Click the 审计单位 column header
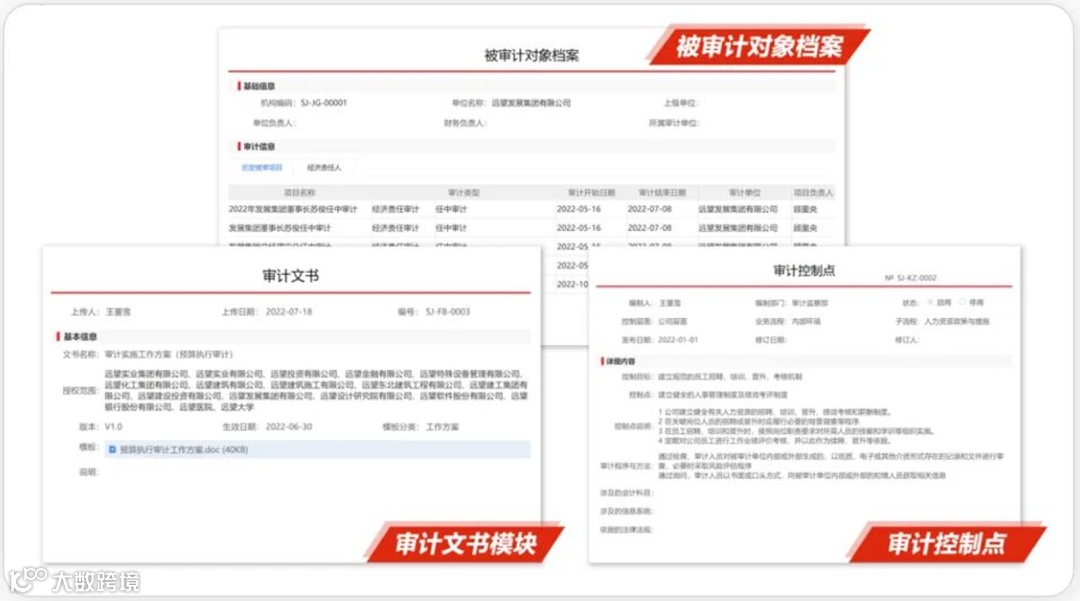The width and height of the screenshot is (1080, 601). 745,192
